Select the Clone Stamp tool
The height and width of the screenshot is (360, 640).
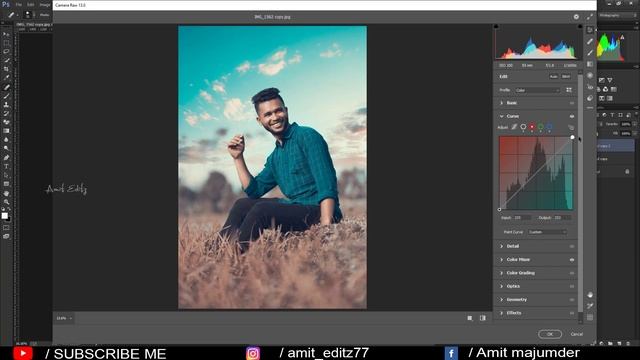click(6, 104)
